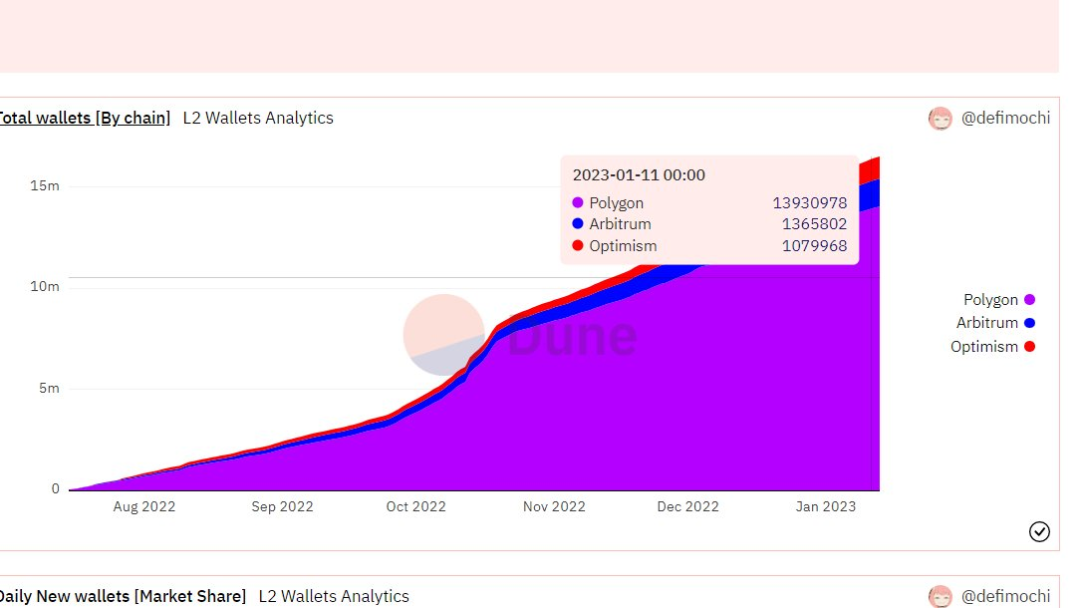Open the Daily New wallets [Market Share] link
This screenshot has height=608, width=1080.
(123, 596)
